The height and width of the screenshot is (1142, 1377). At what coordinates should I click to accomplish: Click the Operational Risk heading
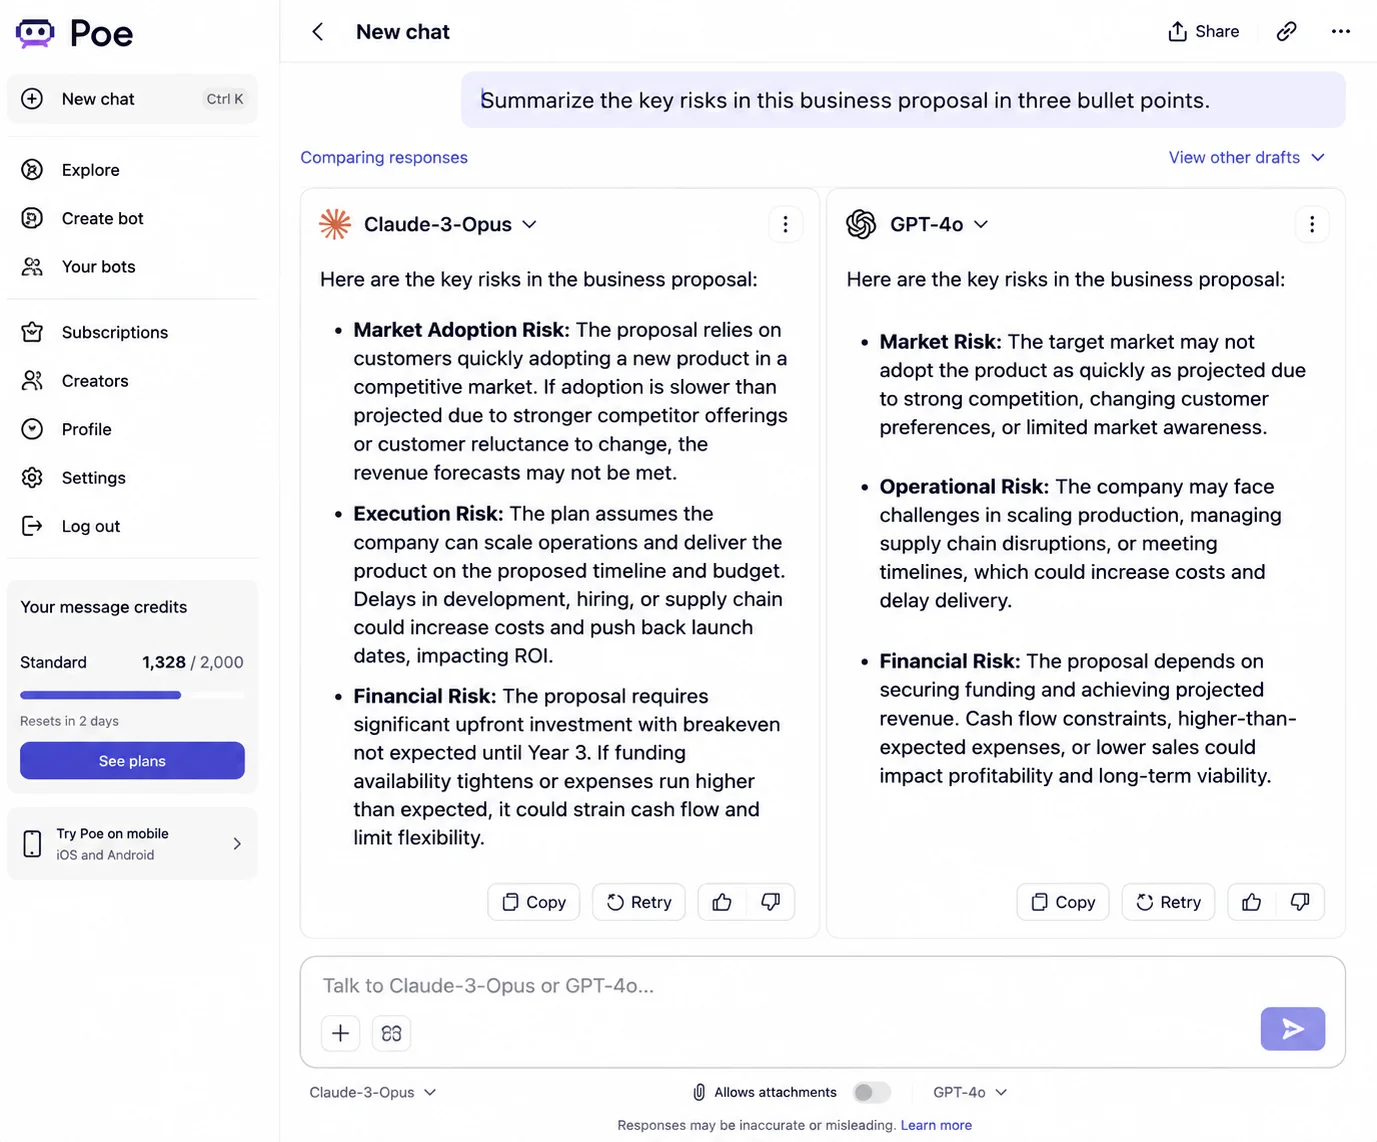pyautogui.click(x=964, y=487)
